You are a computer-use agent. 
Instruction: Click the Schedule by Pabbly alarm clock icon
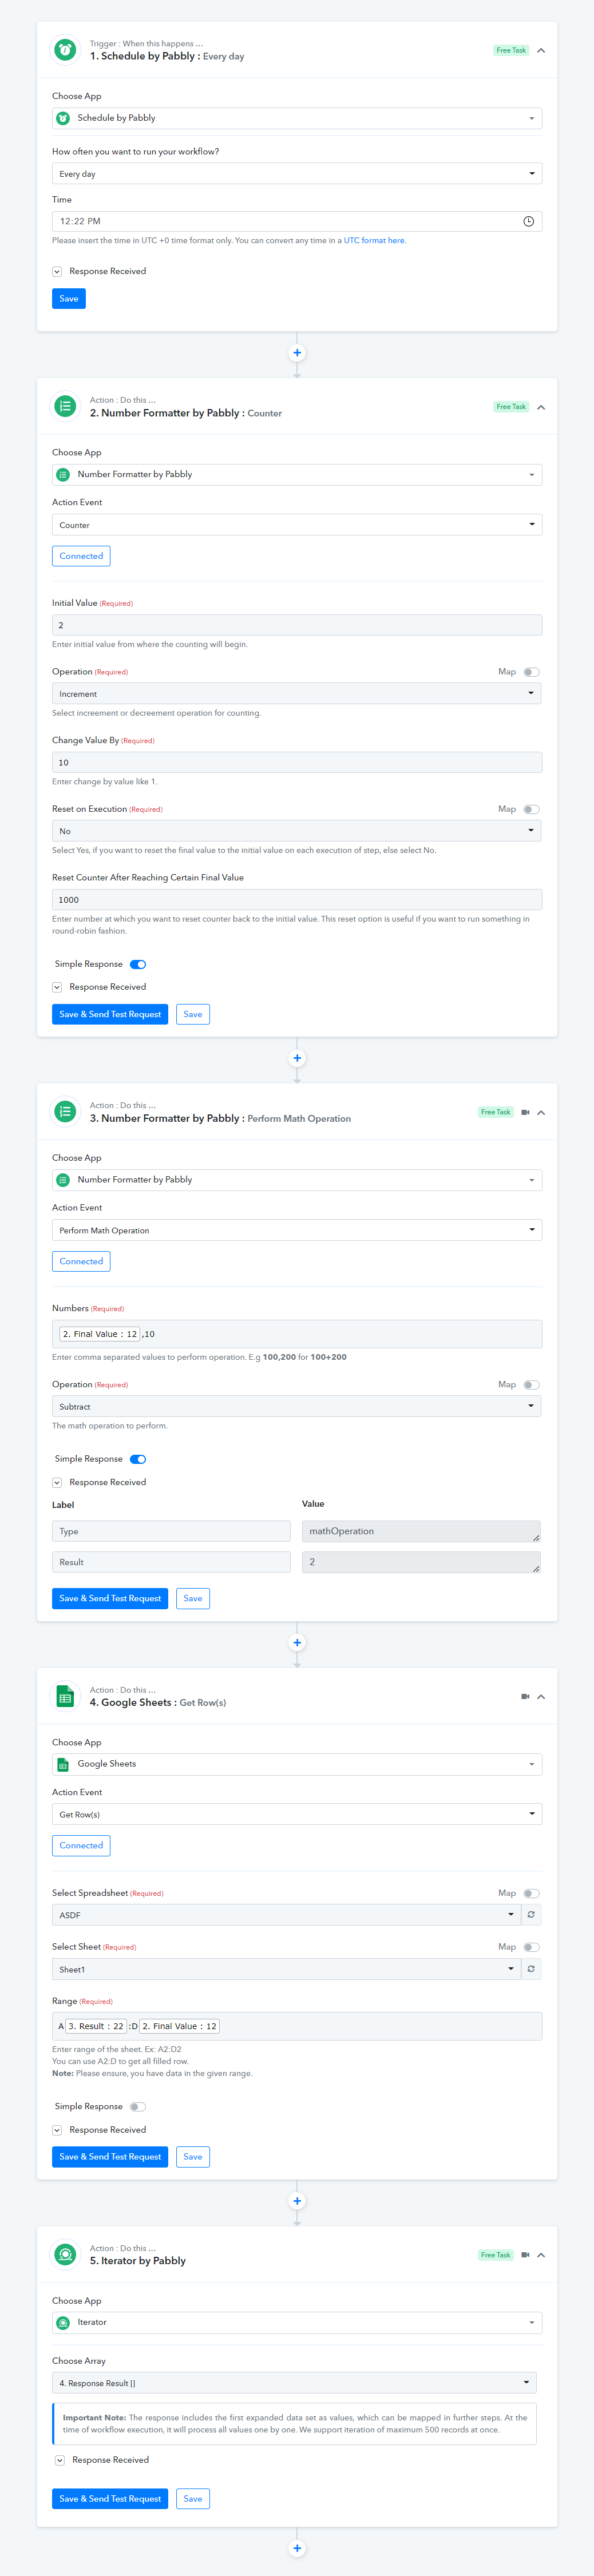pyautogui.click(x=65, y=50)
